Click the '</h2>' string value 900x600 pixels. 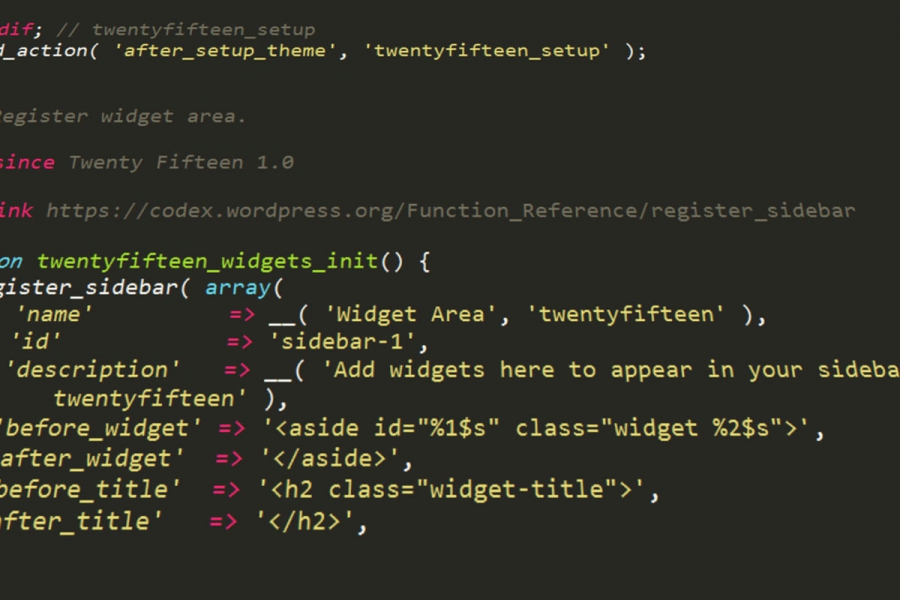click(x=305, y=522)
